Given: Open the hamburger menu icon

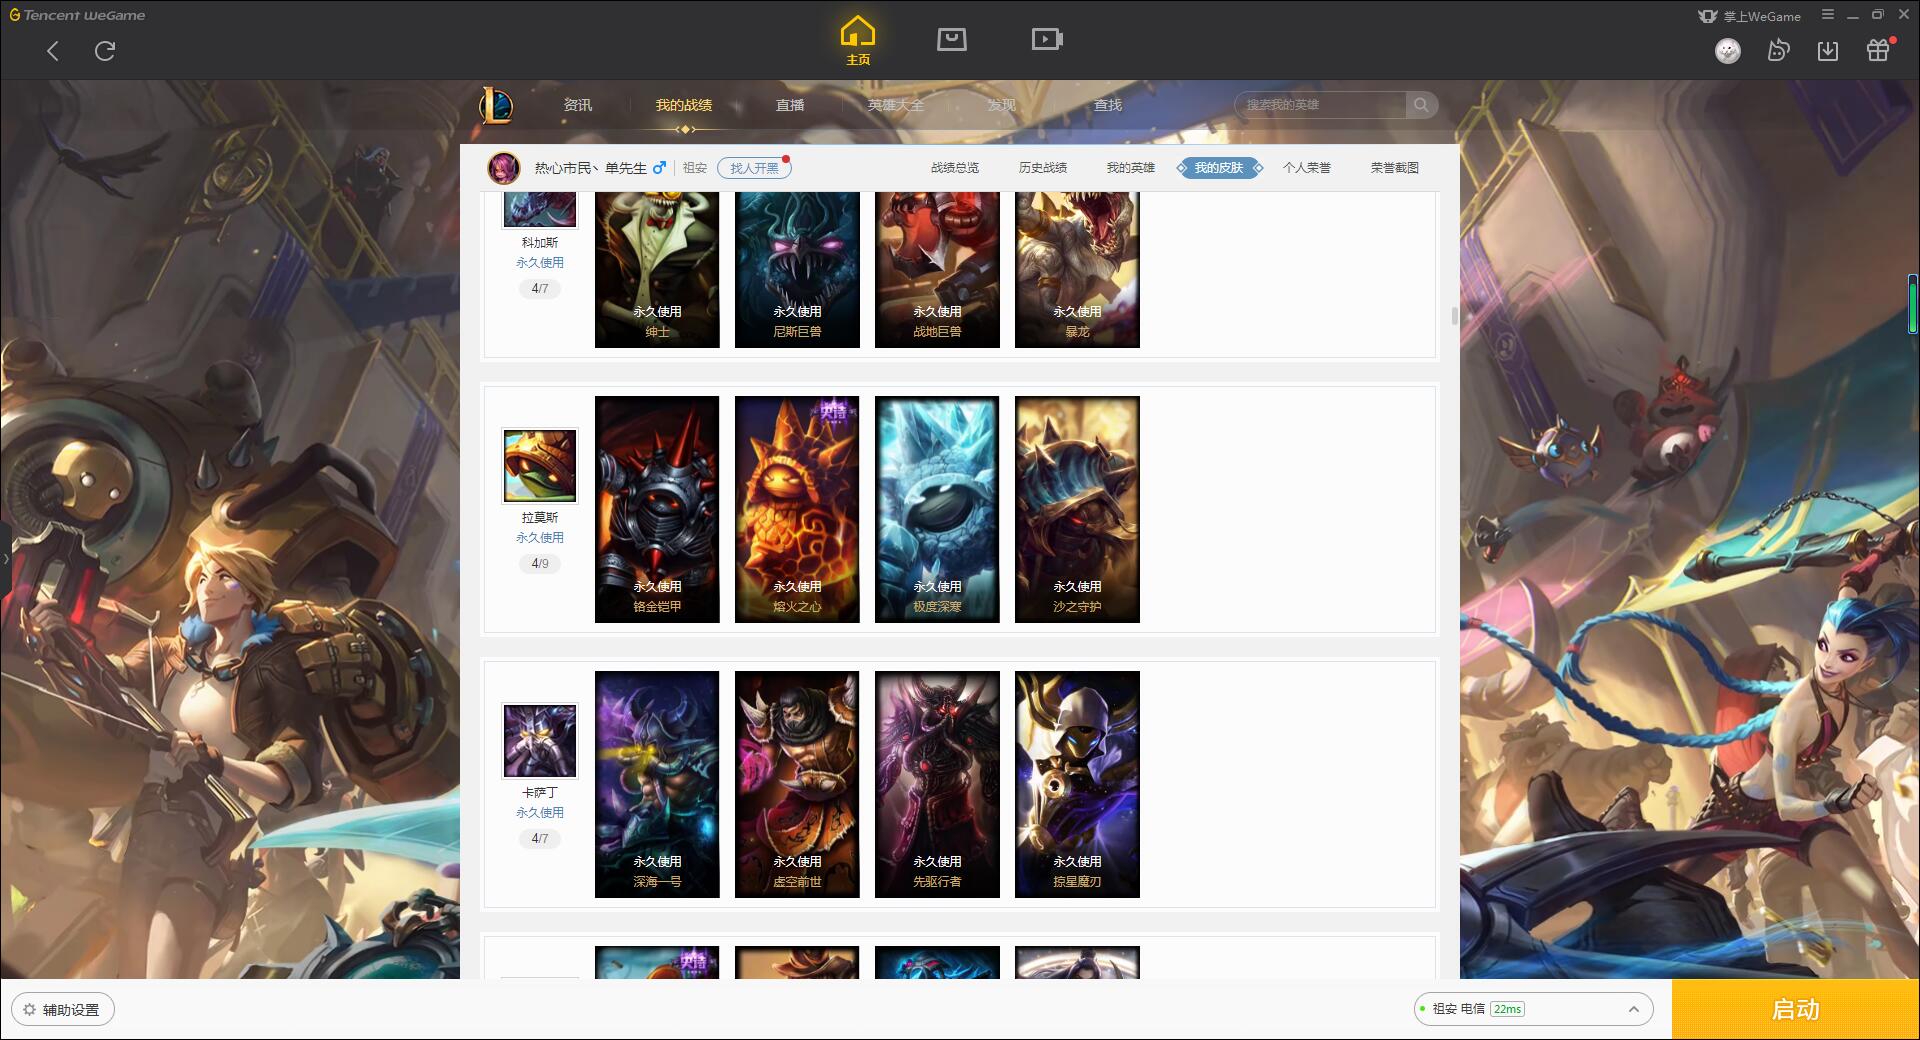Looking at the screenshot, I should [x=1828, y=15].
